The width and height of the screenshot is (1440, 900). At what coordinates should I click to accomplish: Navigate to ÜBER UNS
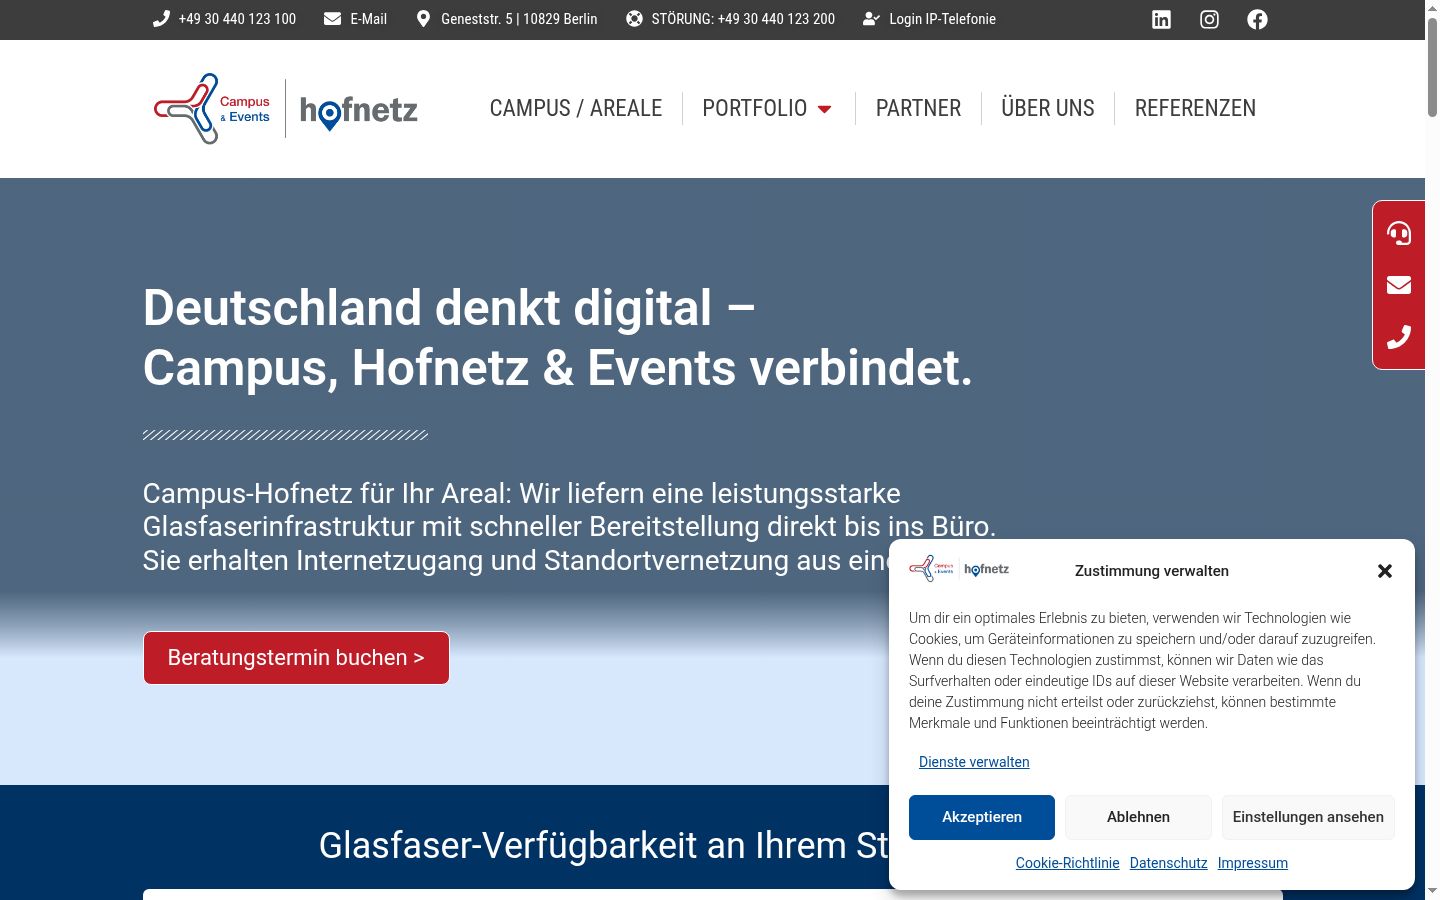click(x=1048, y=108)
